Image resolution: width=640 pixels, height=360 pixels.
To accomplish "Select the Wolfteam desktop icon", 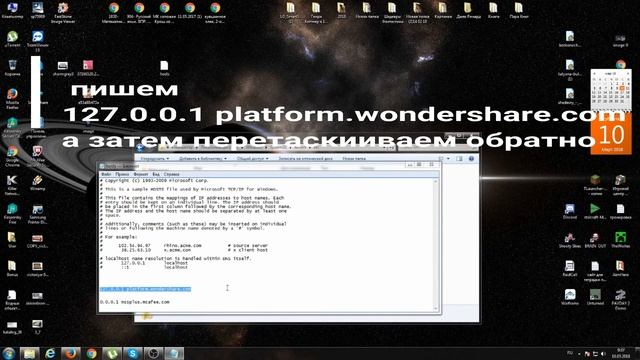I will (570, 297).
